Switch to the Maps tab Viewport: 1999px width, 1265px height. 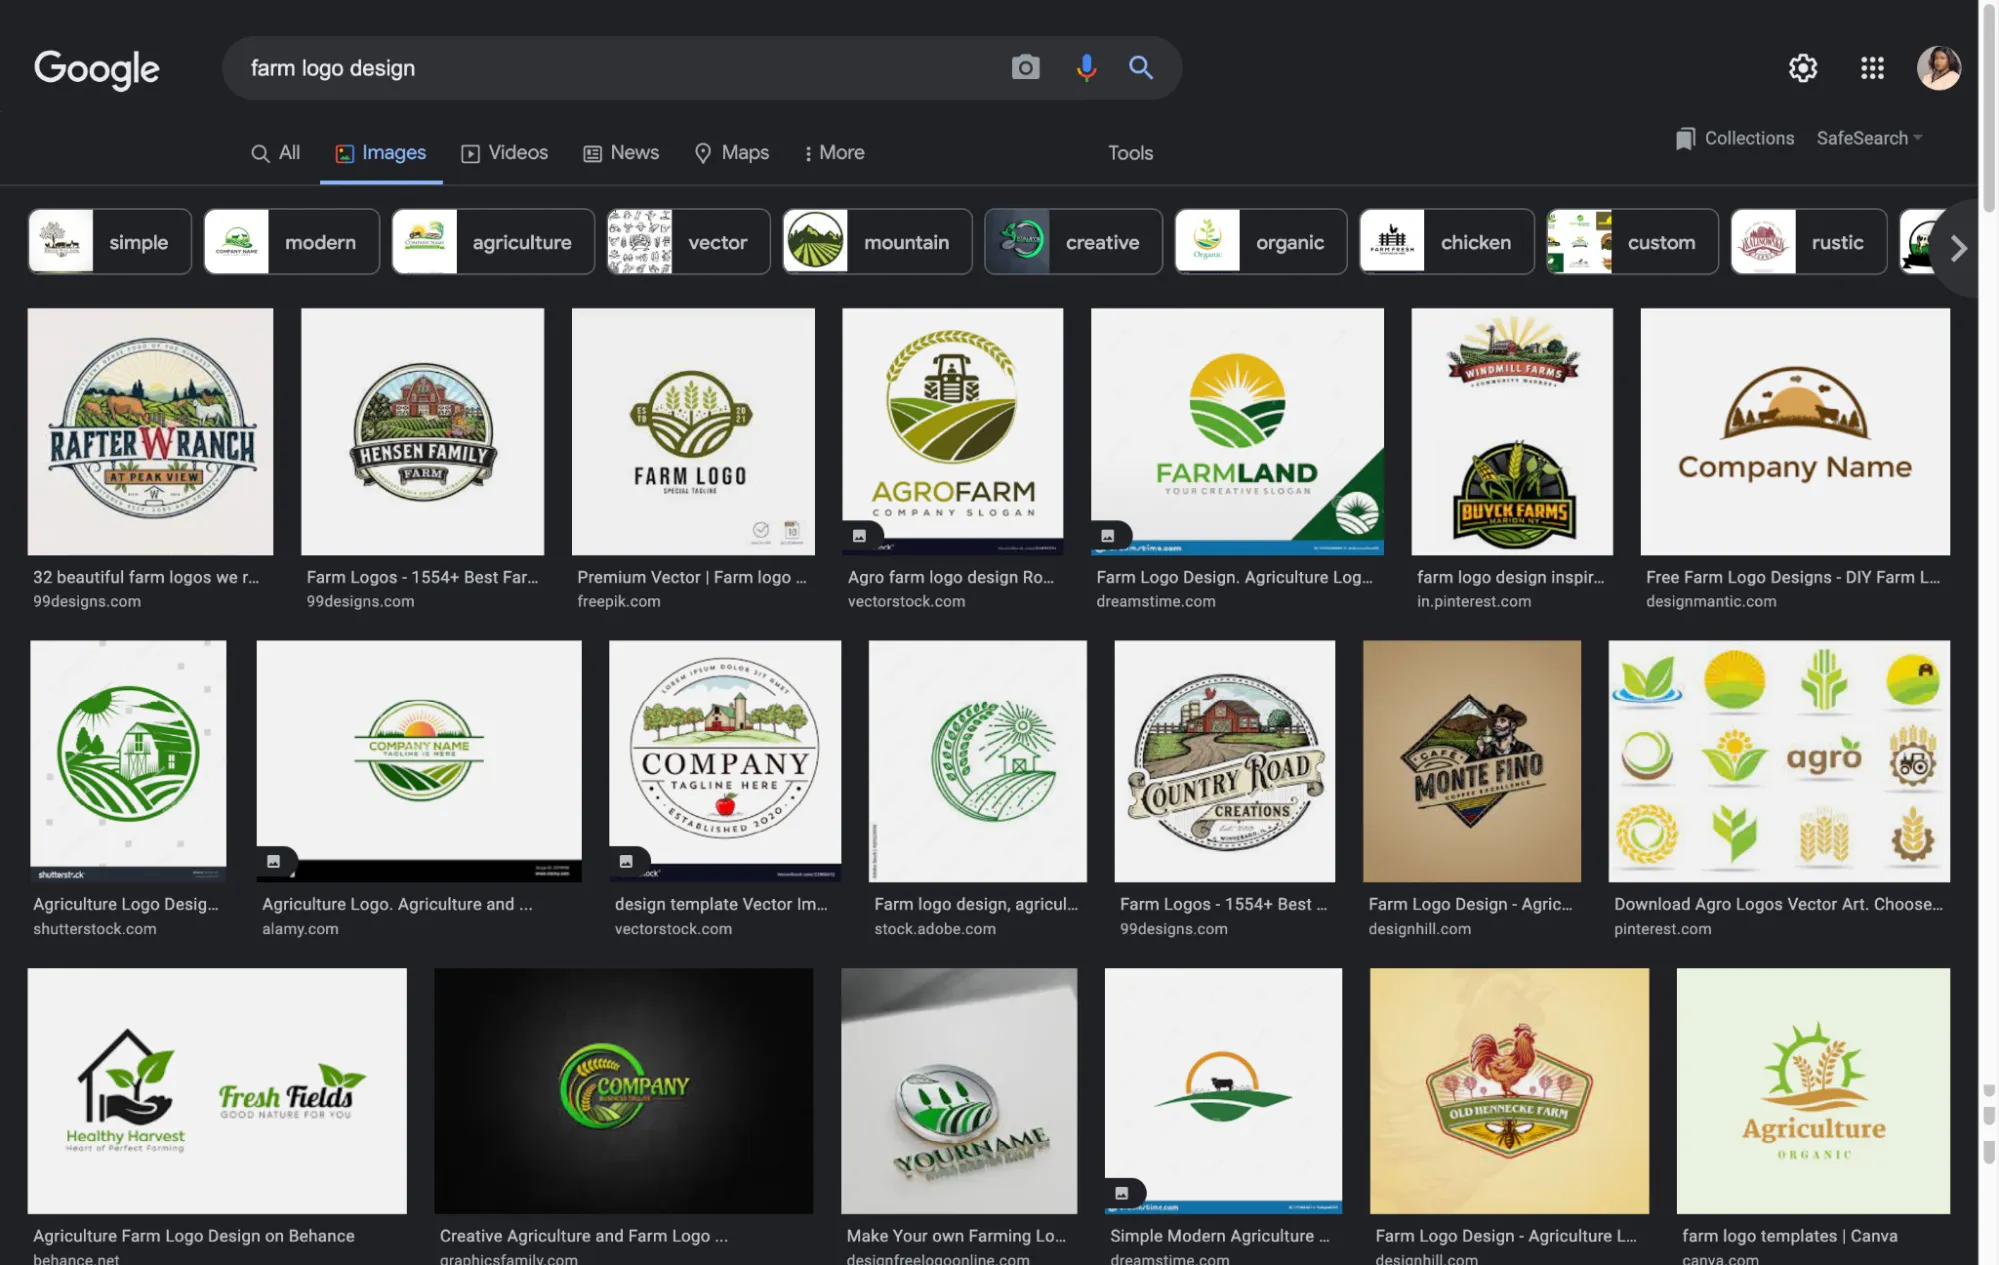(x=732, y=153)
